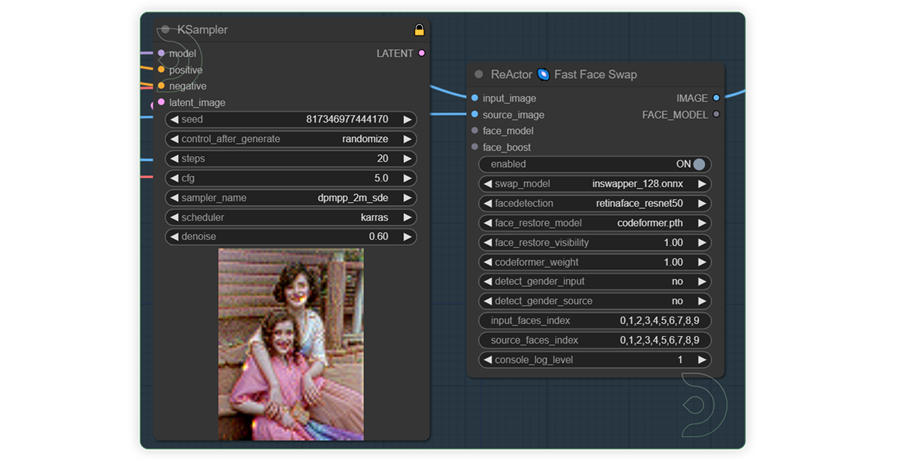This screenshot has width=900, height=461.
Task: Click the input_faces_index text field
Action: pos(595,320)
